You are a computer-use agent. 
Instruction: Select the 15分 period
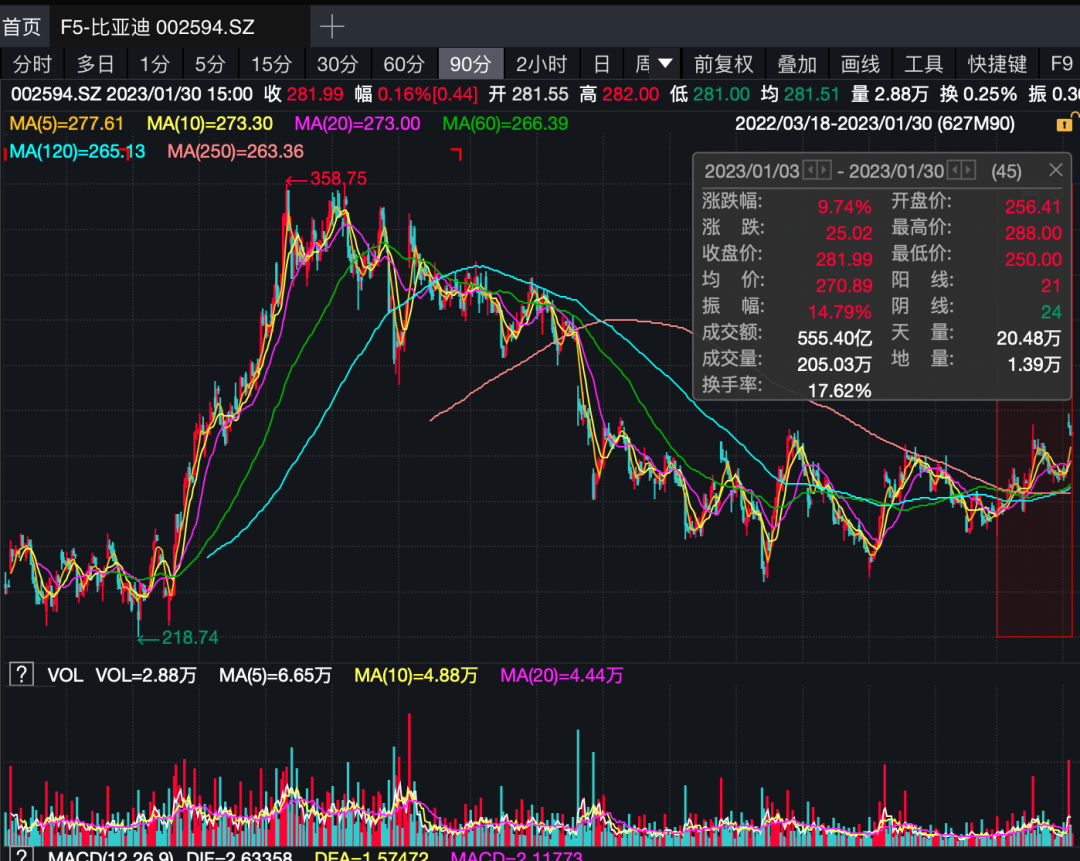point(271,64)
